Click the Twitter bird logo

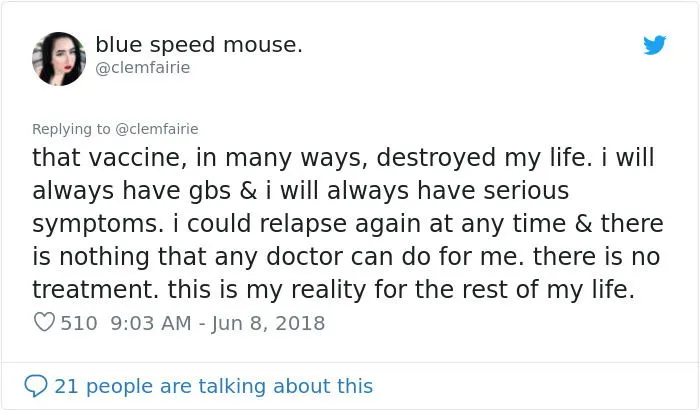(655, 45)
